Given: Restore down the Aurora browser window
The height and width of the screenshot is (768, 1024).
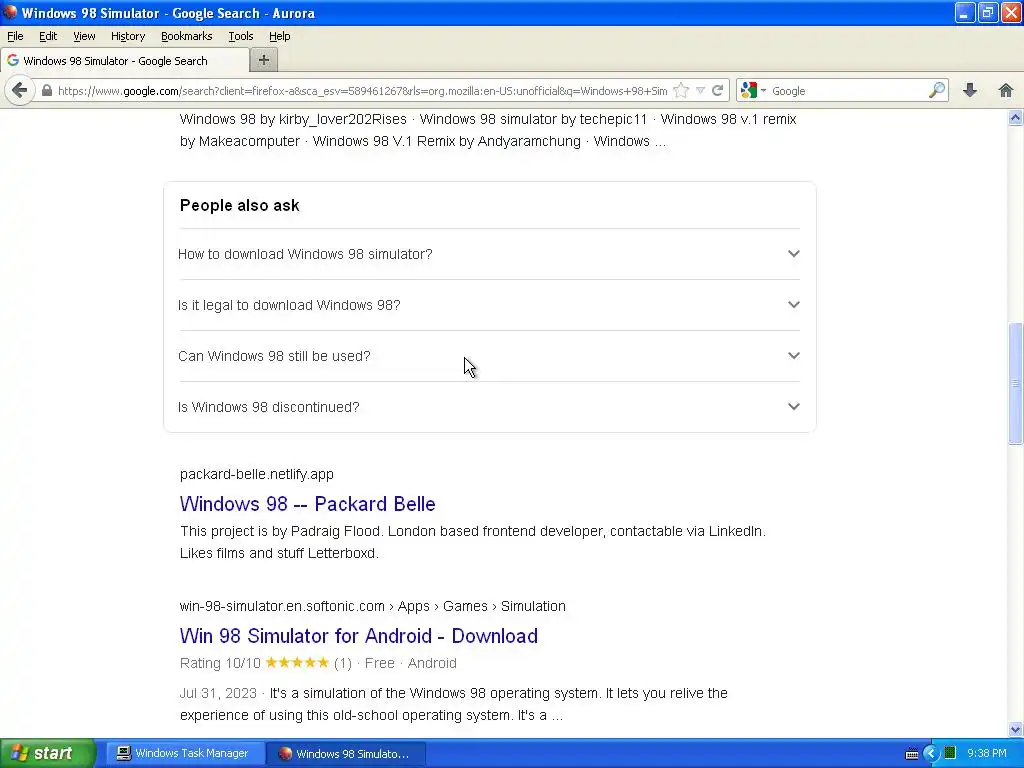Looking at the screenshot, I should pyautogui.click(x=987, y=12).
